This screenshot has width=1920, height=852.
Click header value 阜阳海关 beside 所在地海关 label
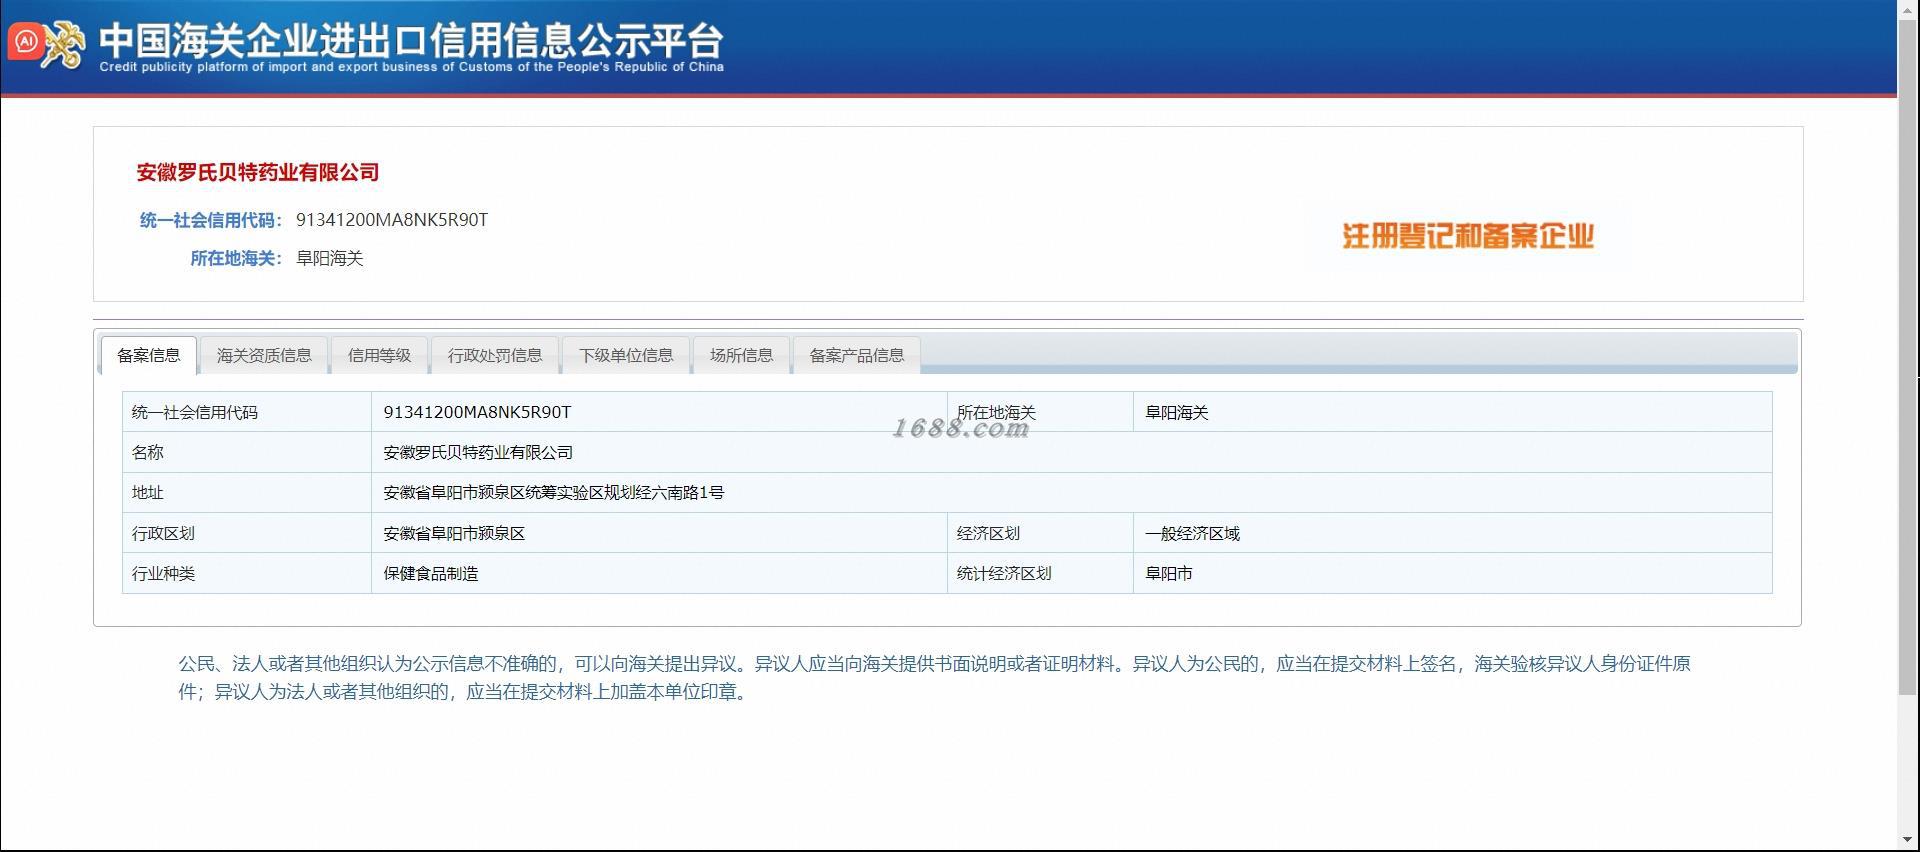click(330, 258)
